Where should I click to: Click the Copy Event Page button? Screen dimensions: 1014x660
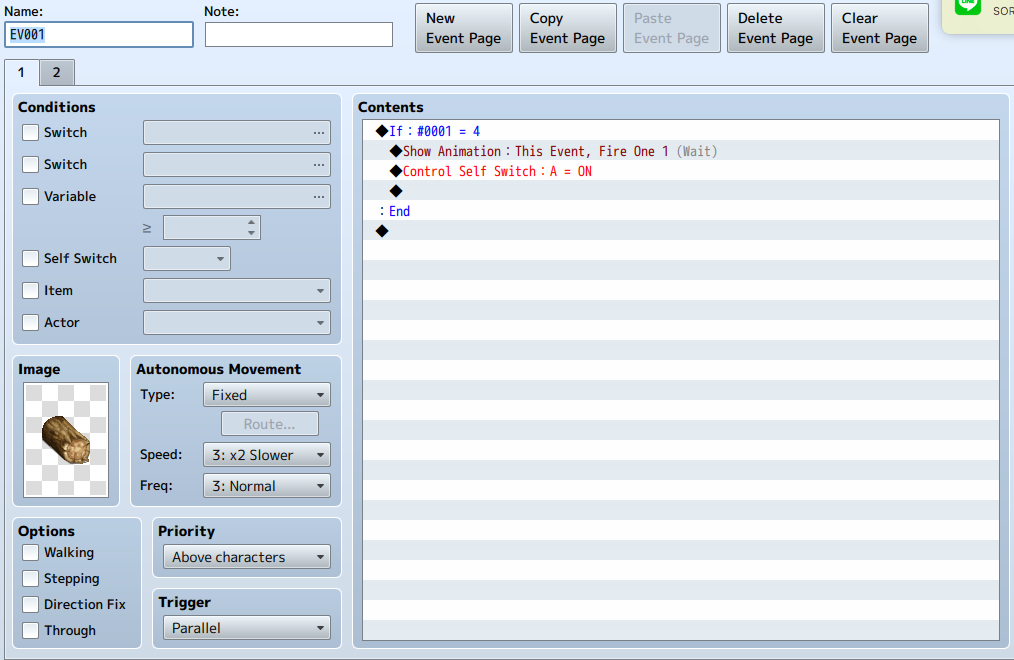click(x=568, y=28)
